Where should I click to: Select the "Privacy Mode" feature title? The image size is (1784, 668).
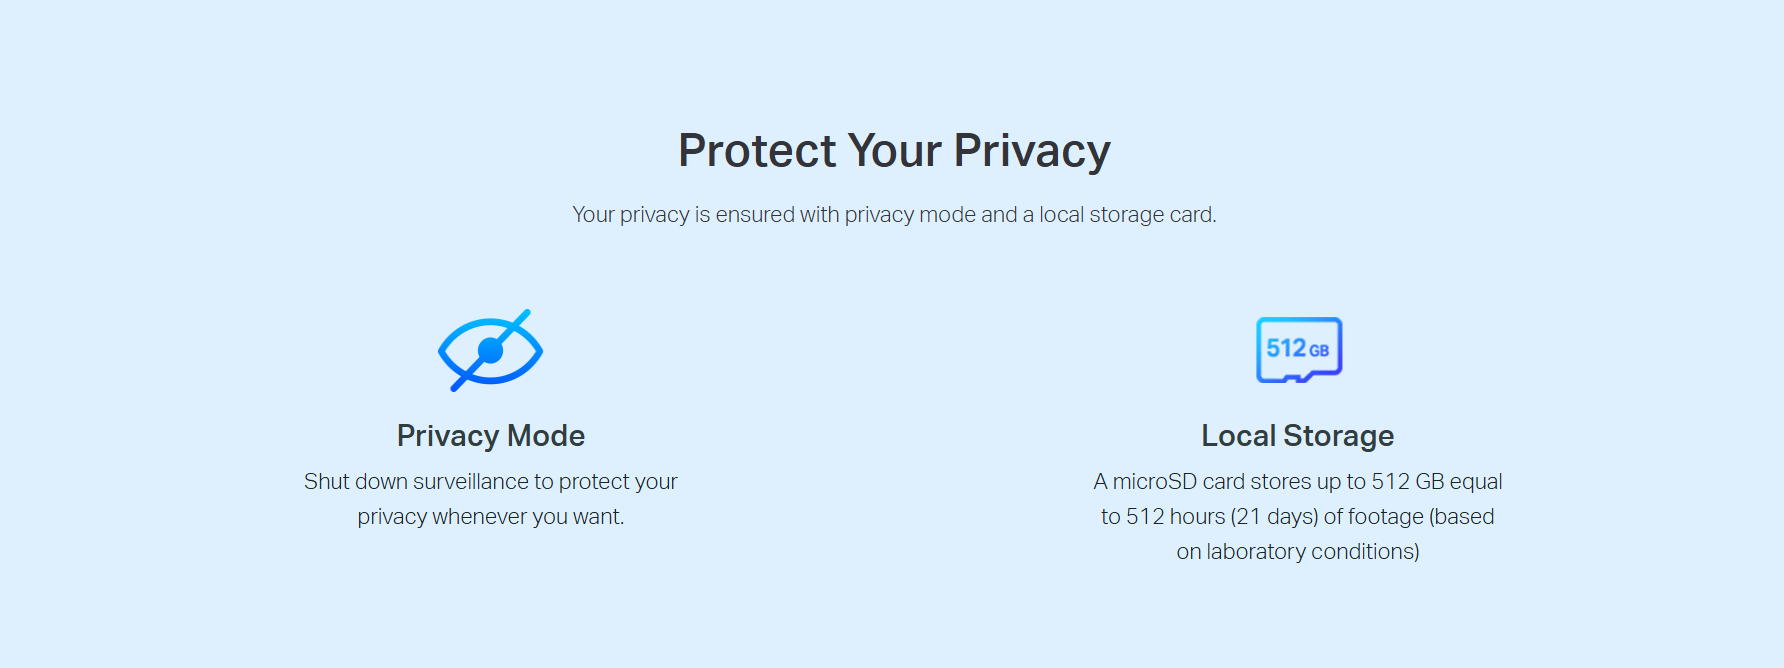[490, 436]
